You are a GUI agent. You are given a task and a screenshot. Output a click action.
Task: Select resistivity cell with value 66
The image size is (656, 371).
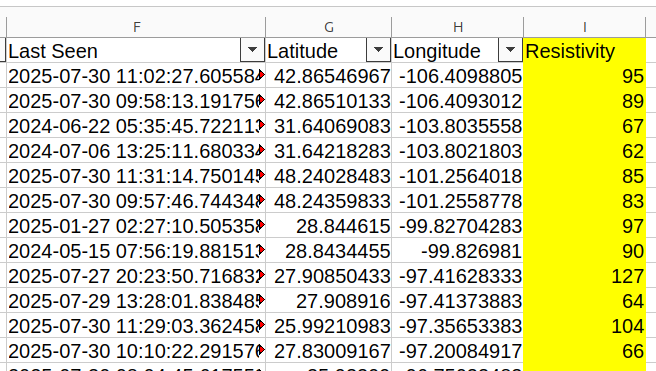[x=584, y=351]
